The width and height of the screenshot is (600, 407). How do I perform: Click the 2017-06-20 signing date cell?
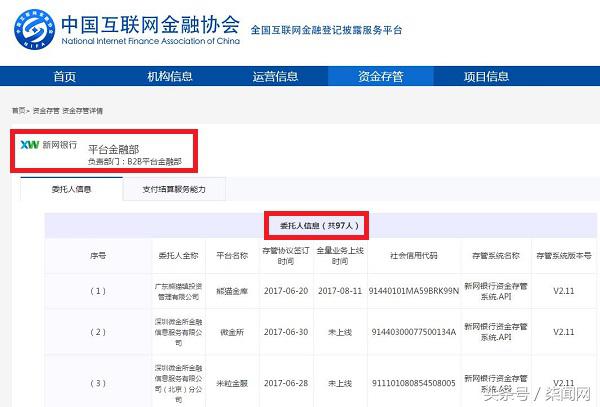point(286,291)
